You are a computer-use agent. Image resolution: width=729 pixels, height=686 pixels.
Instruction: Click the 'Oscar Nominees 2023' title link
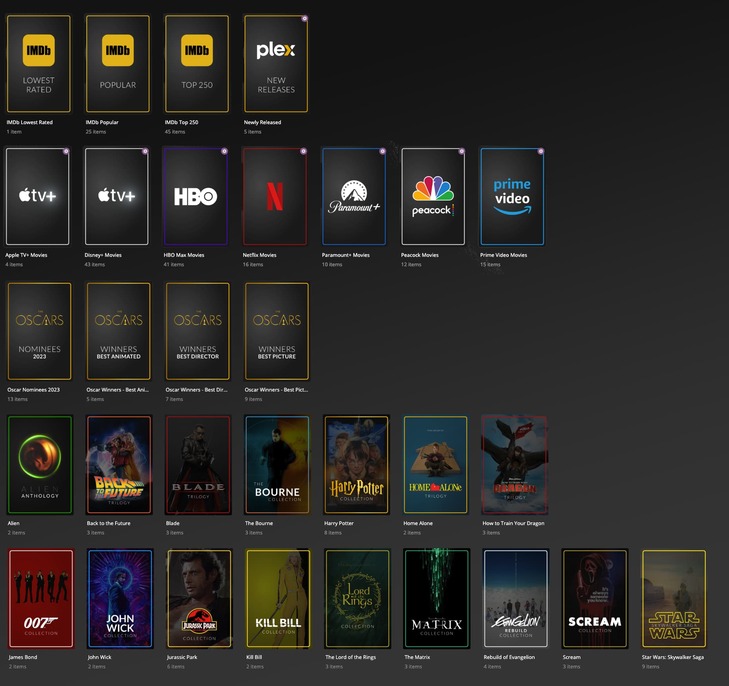click(33, 390)
